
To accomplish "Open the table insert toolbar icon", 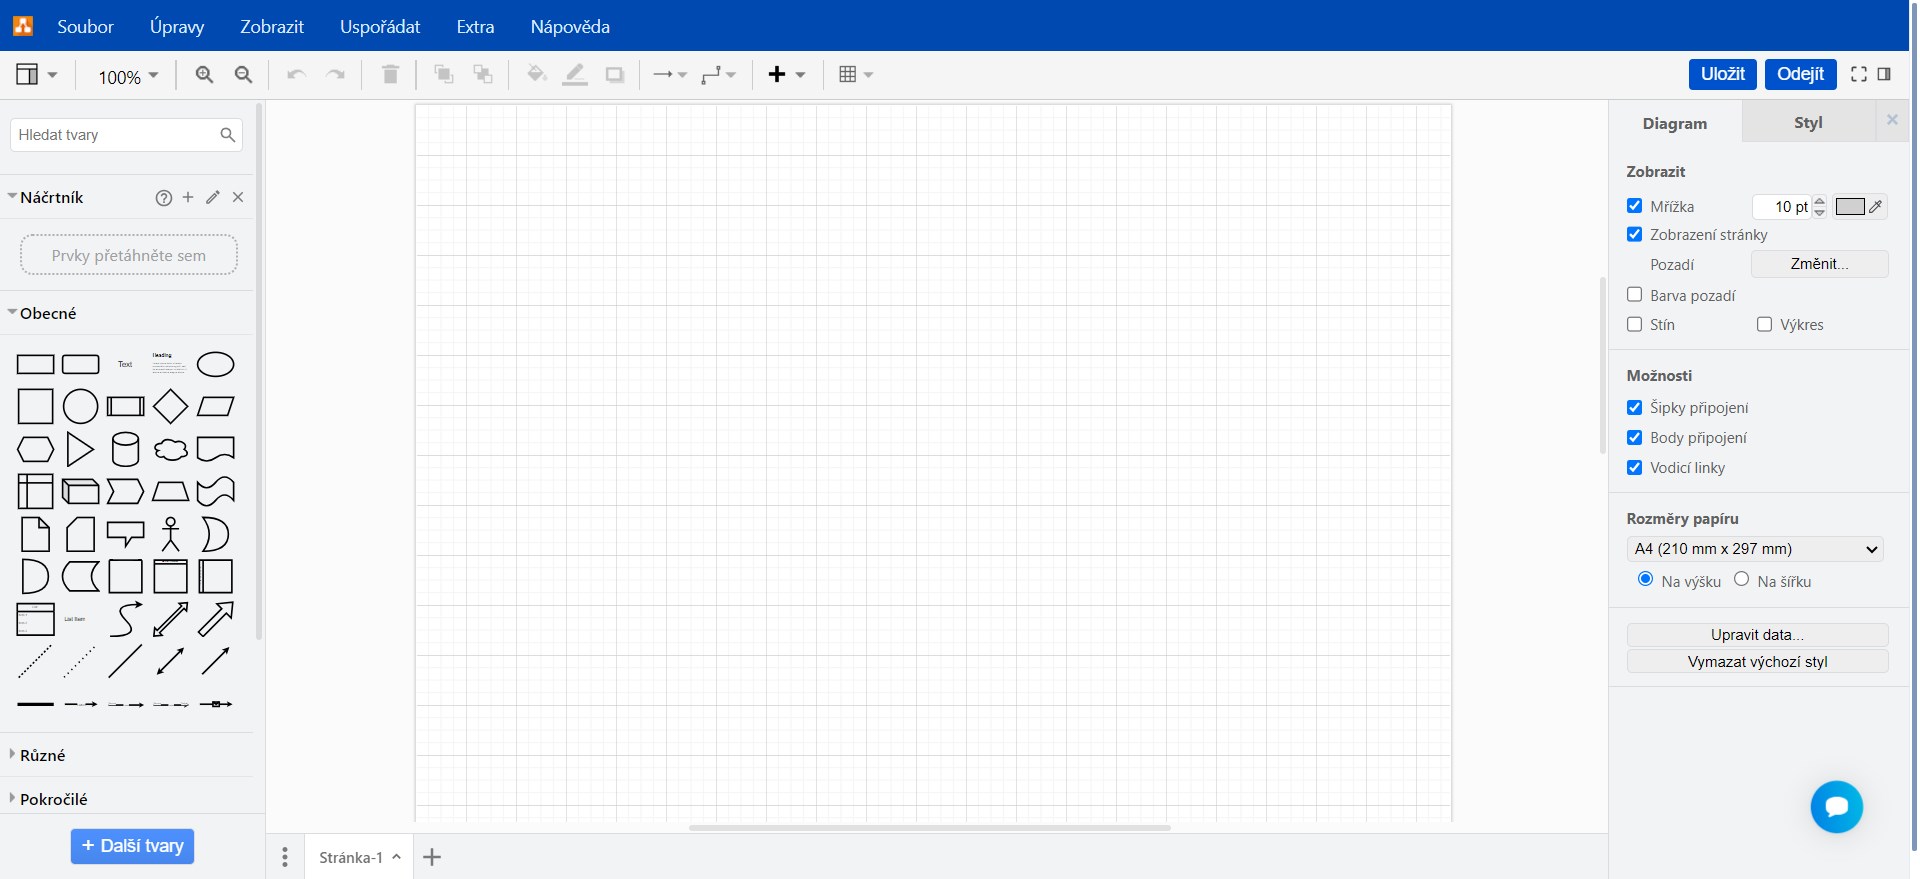I will (855, 75).
